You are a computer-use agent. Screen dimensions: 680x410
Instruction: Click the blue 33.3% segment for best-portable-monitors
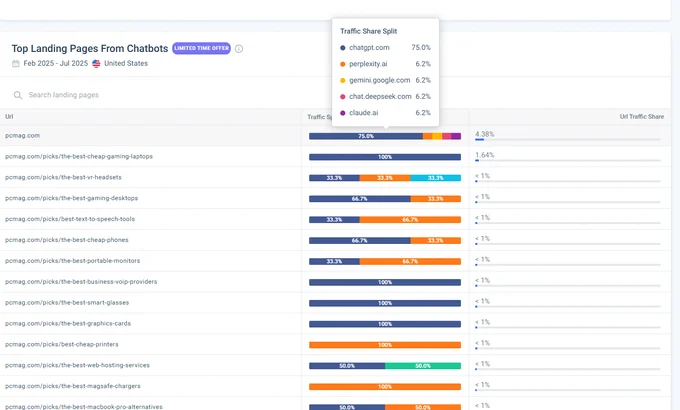pos(334,261)
